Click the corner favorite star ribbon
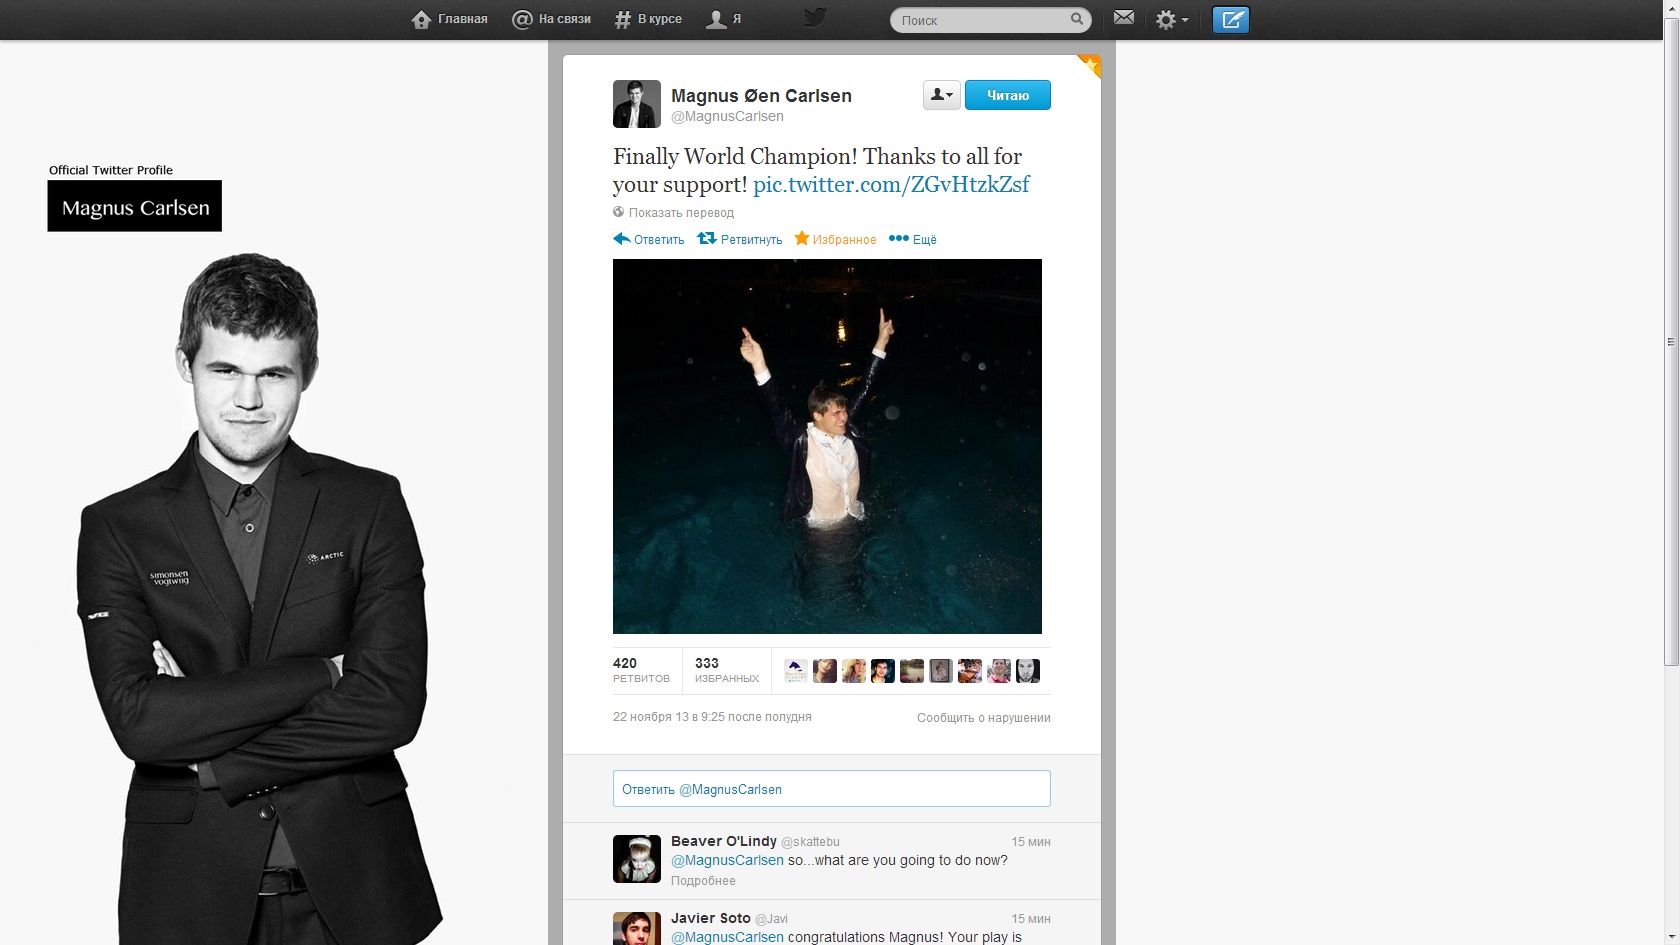This screenshot has width=1680, height=945. tap(1090, 66)
